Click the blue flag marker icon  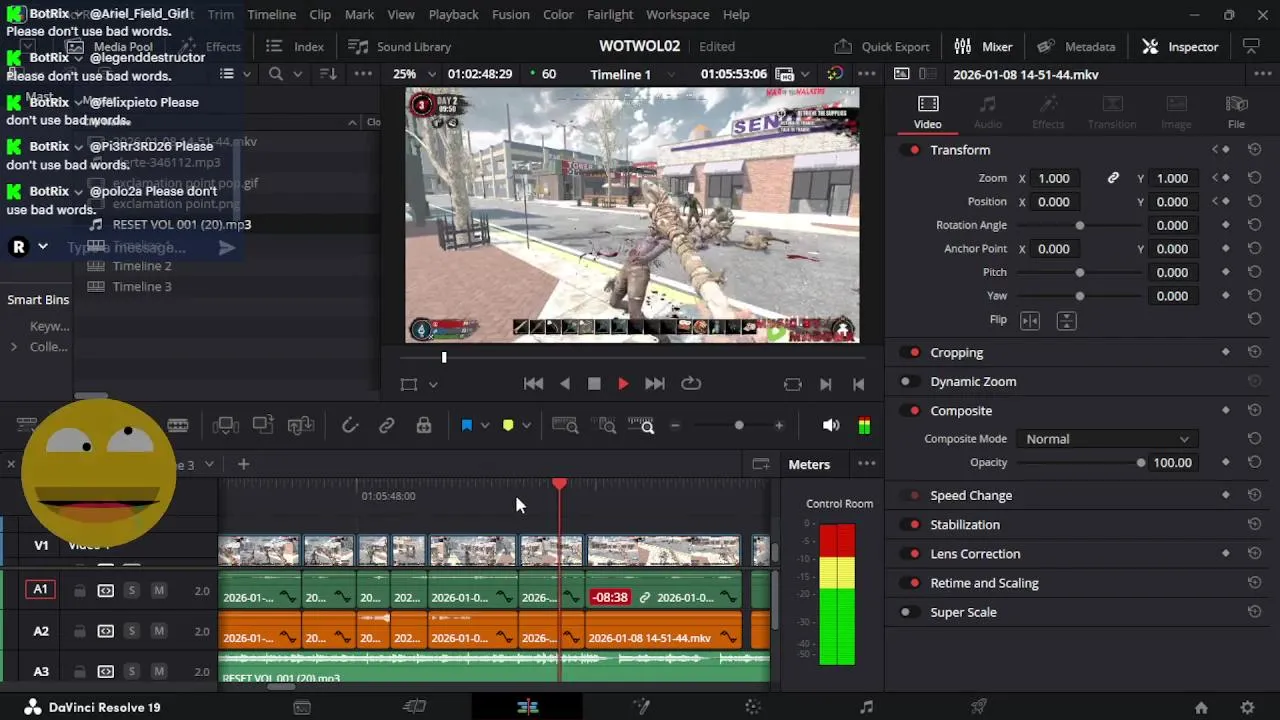point(466,426)
